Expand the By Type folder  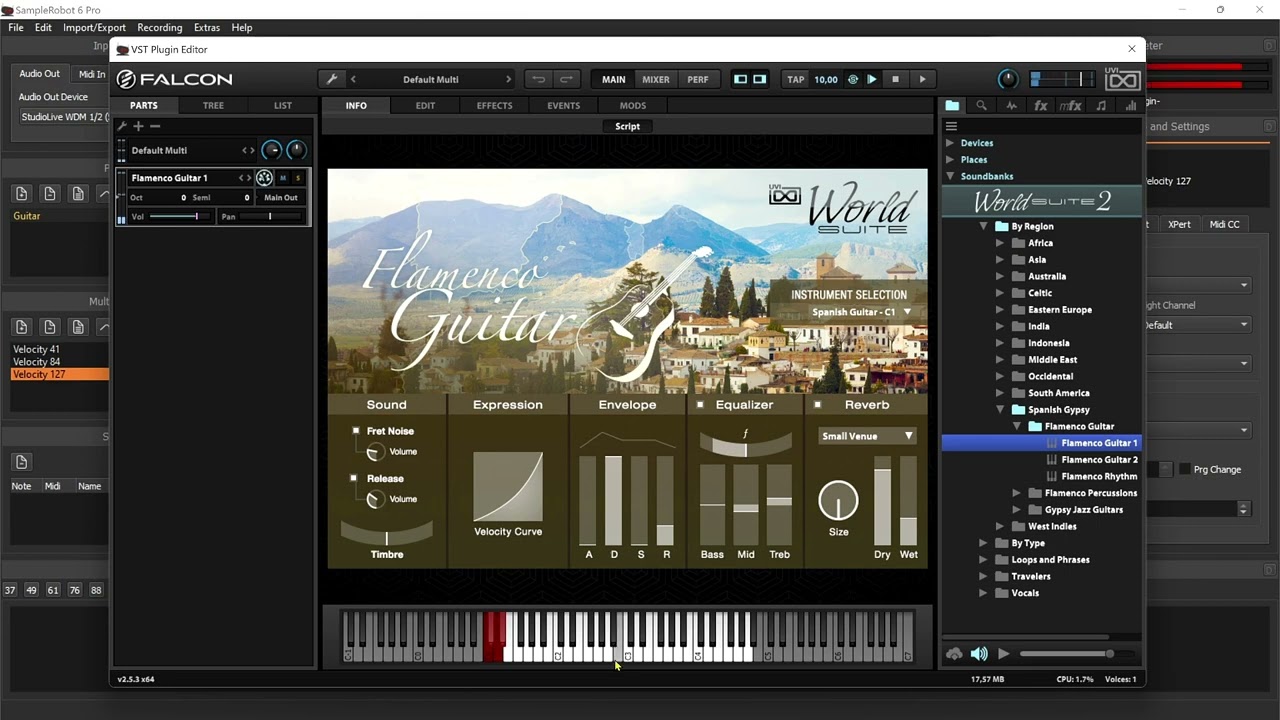point(983,543)
